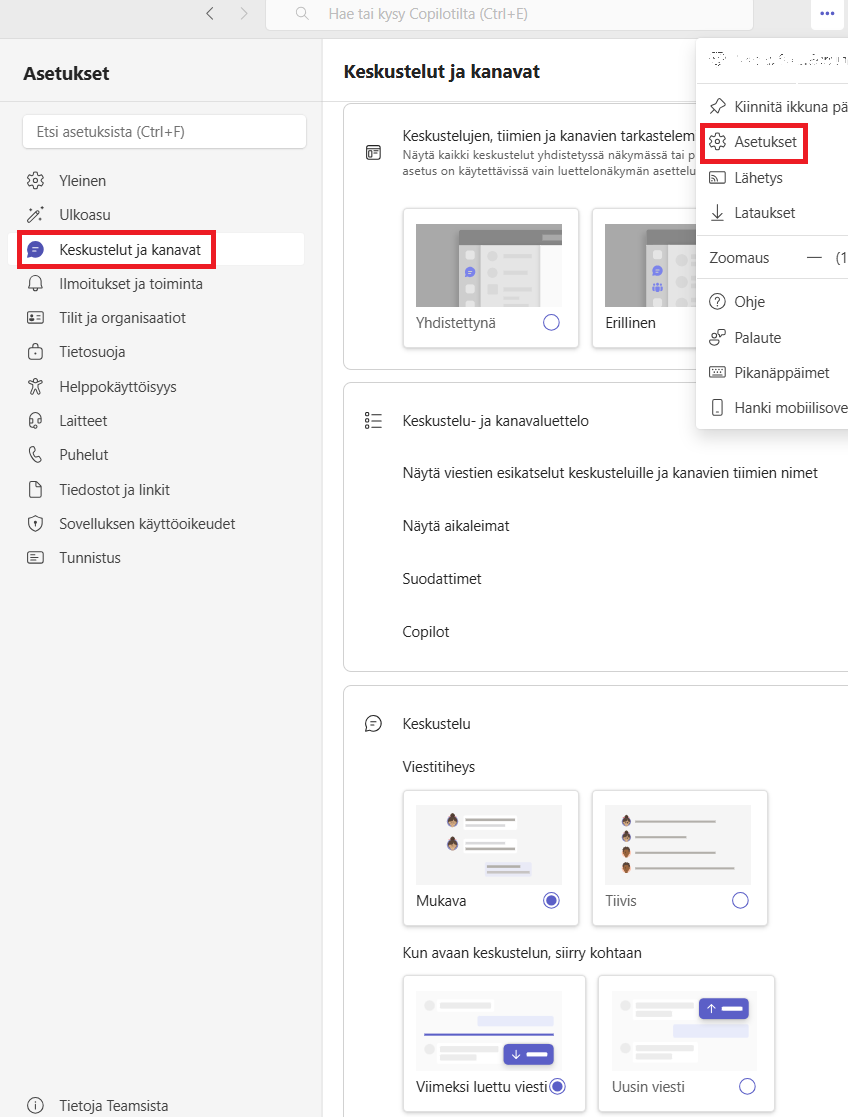848x1117 pixels.
Task: Open Tietosuoja lock icon
Action: pos(35,352)
